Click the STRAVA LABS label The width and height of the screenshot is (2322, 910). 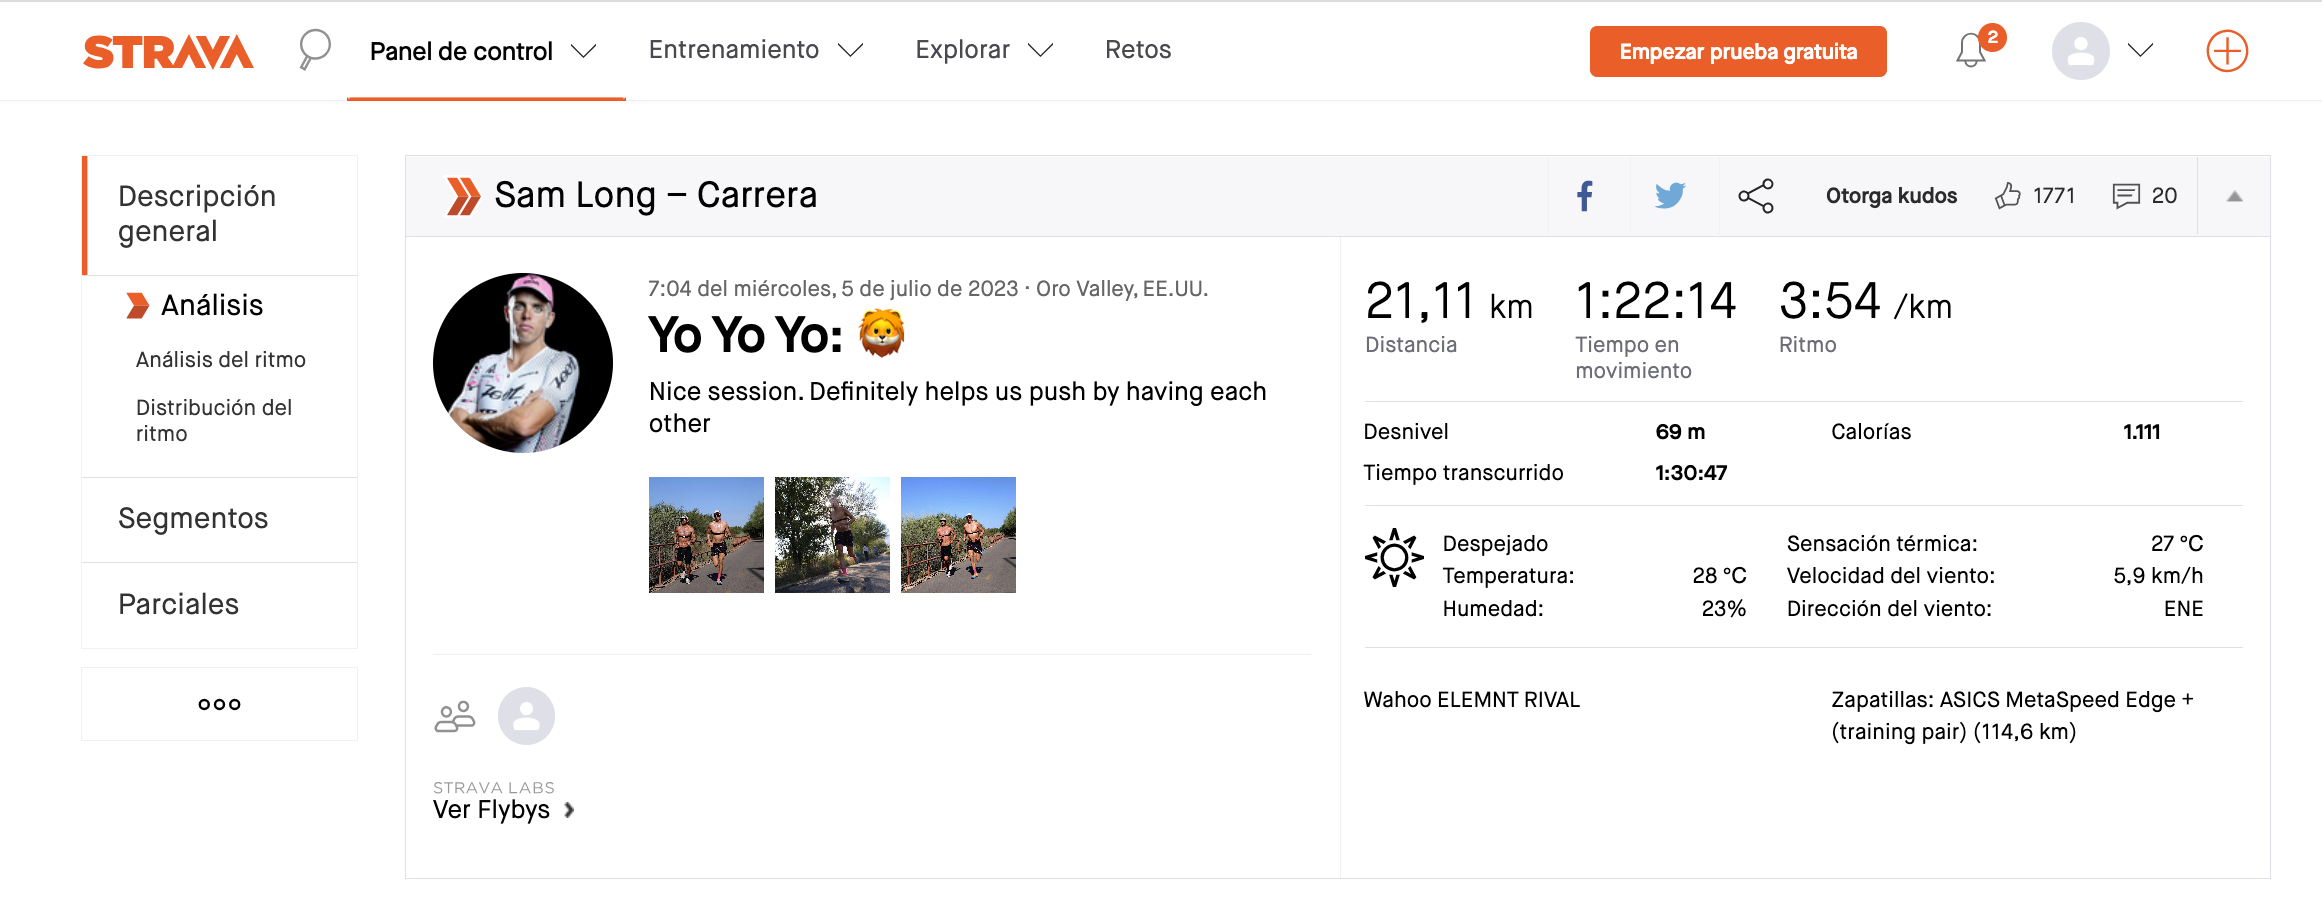pyautogui.click(x=494, y=788)
